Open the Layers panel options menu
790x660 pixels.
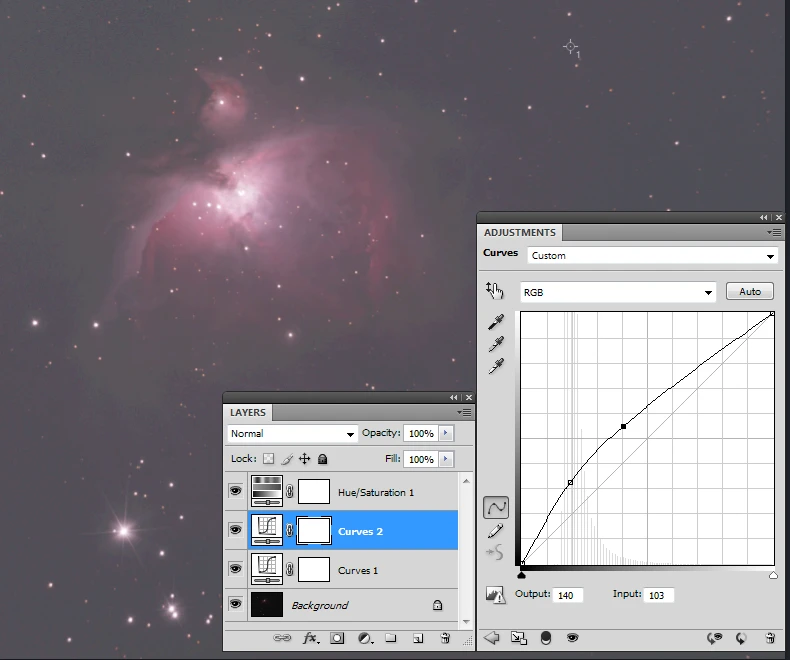click(466, 412)
